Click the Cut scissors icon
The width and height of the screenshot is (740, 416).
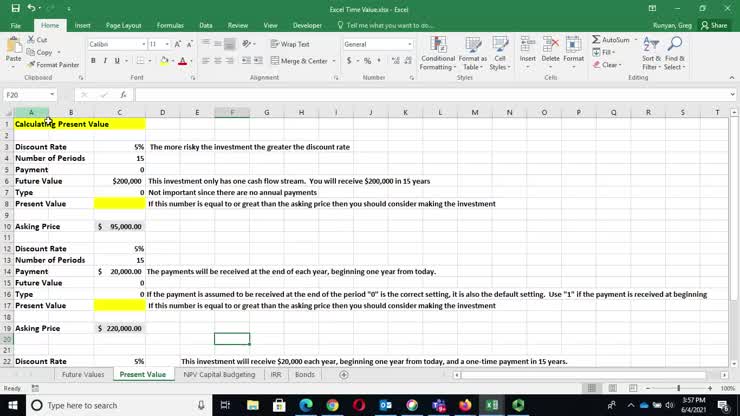31,40
